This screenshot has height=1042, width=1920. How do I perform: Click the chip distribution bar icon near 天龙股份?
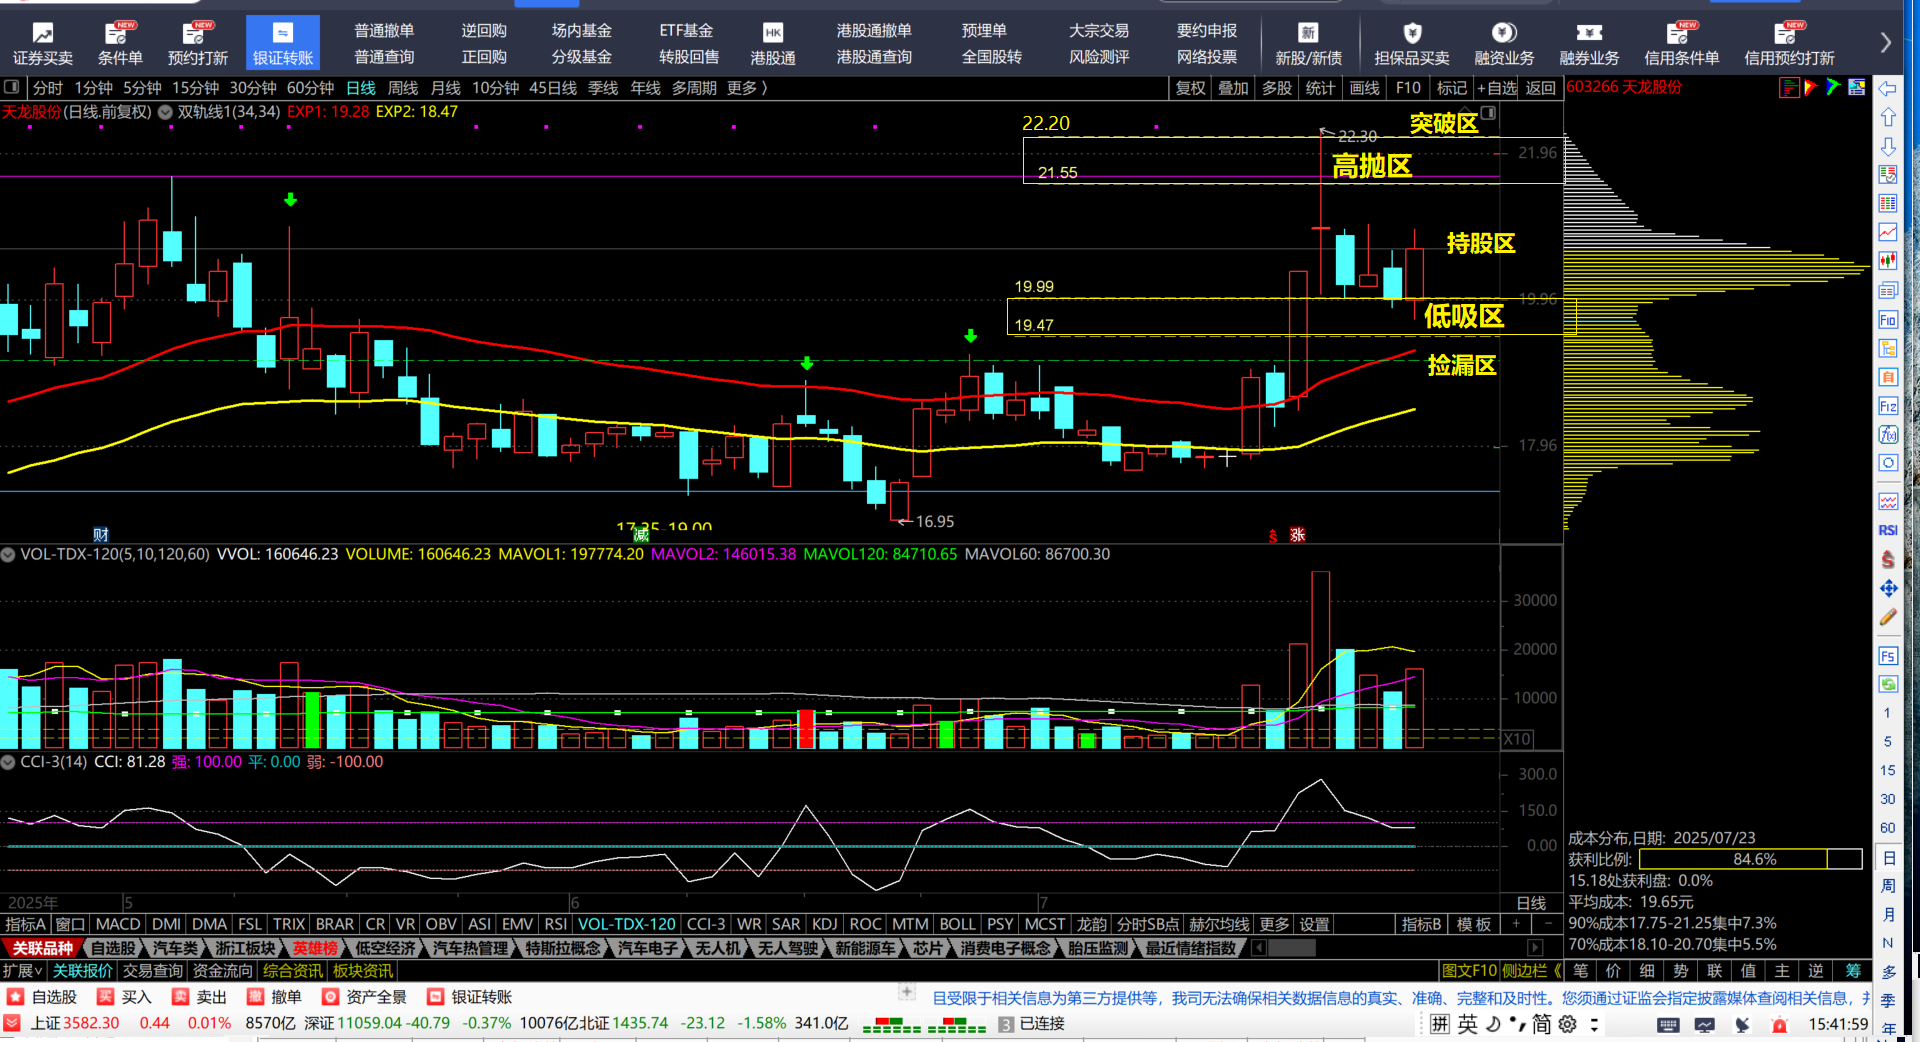(1789, 88)
